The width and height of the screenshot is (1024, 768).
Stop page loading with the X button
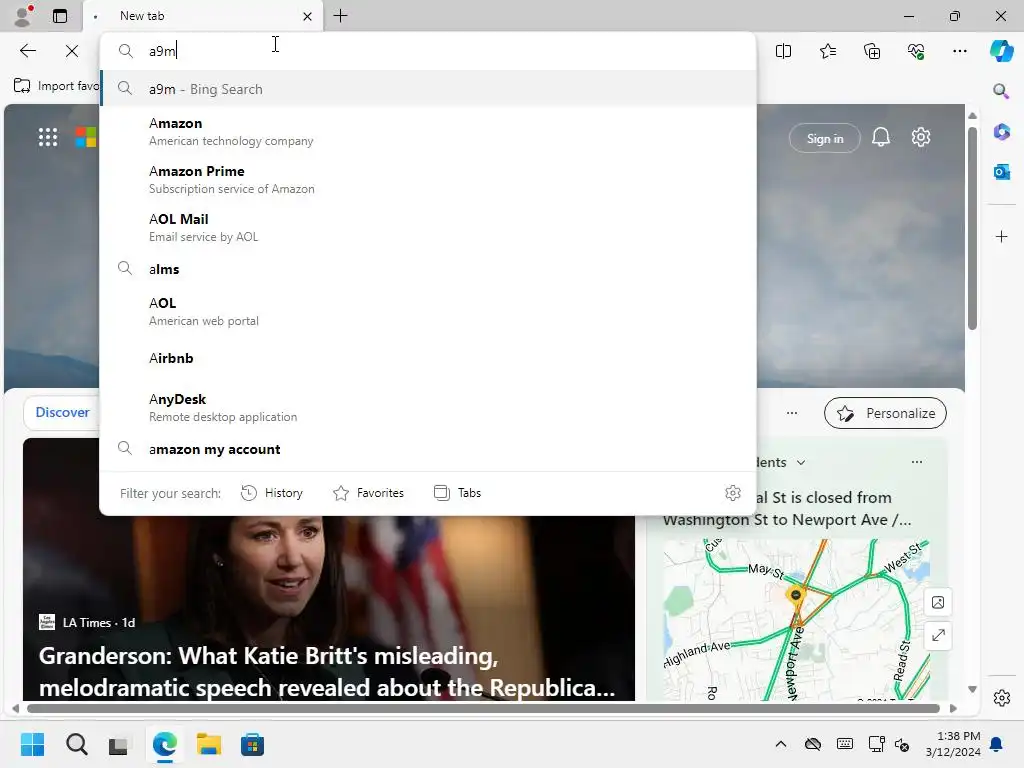(x=72, y=51)
